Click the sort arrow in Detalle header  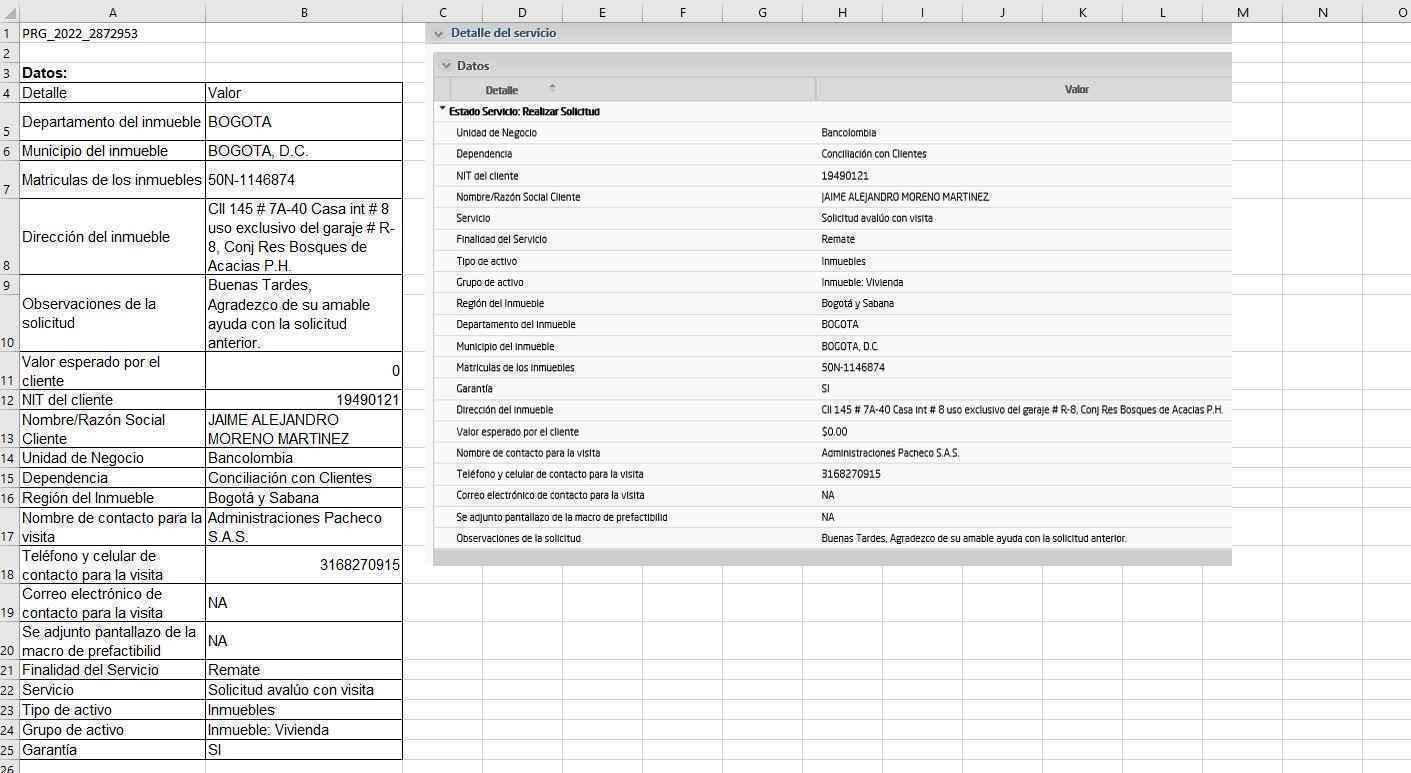pyautogui.click(x=551, y=88)
